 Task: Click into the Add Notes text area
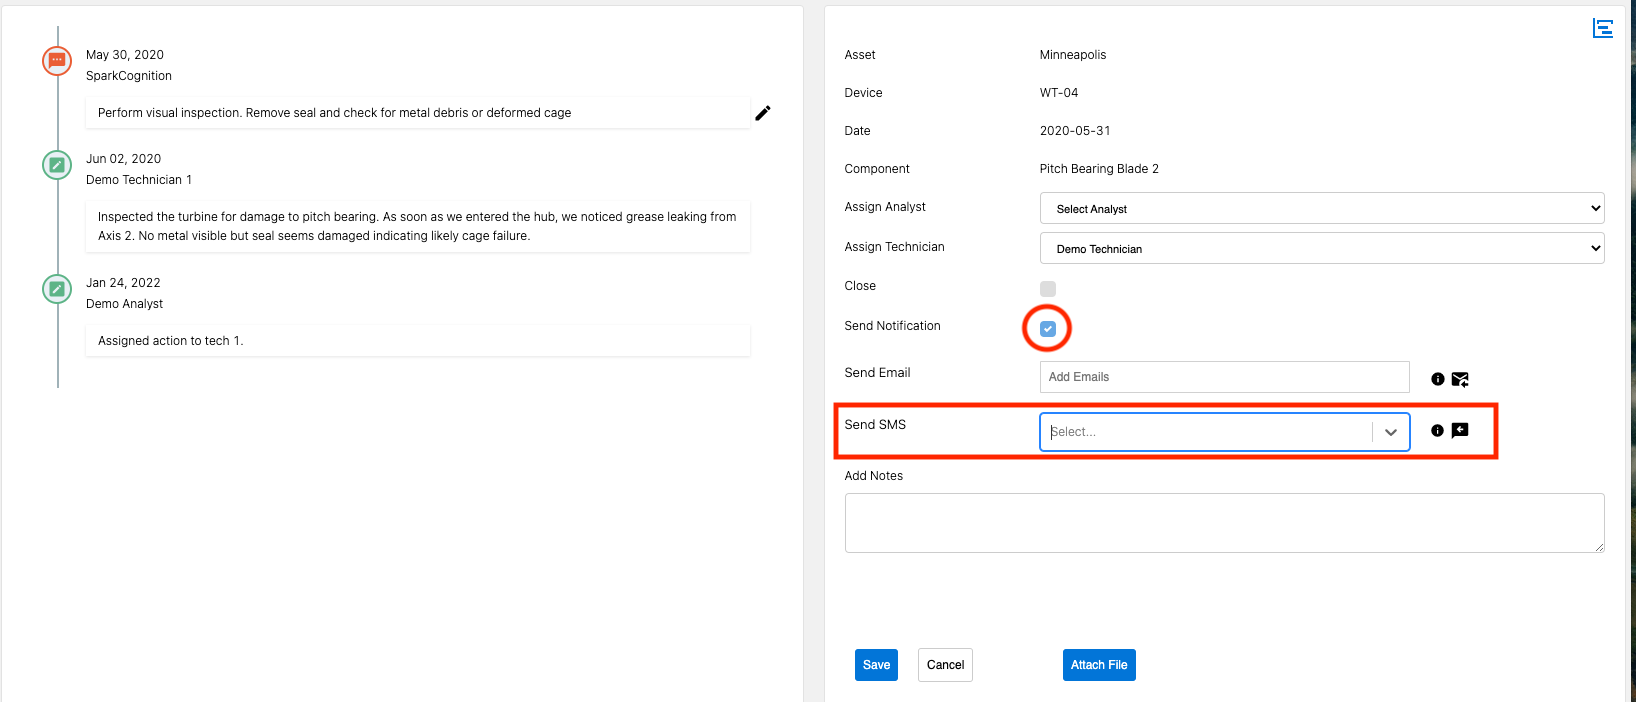1225,523
